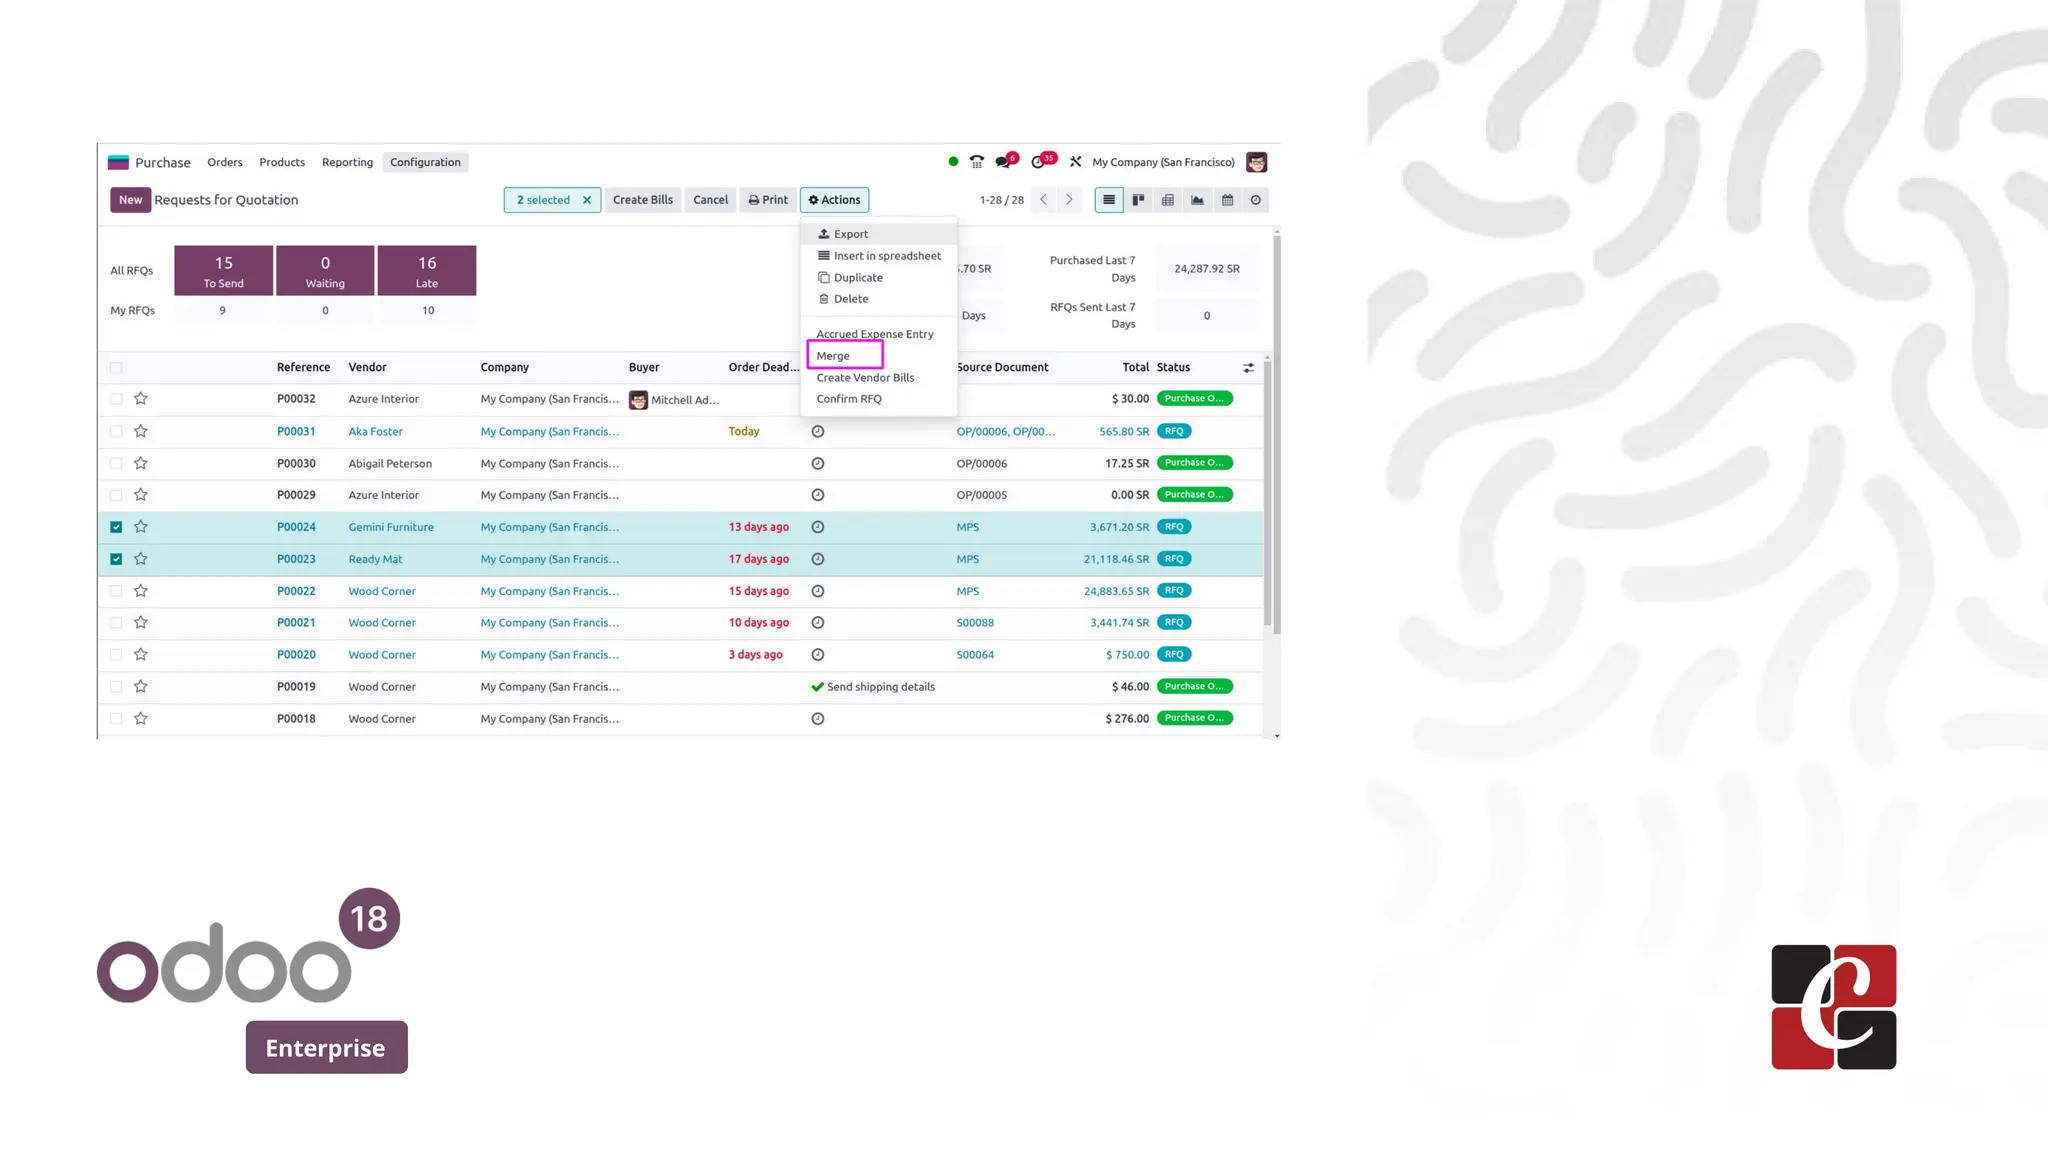Image resolution: width=2048 pixels, height=1152 pixels.
Task: Select Confirm RFQ in the Actions menu
Action: click(849, 399)
